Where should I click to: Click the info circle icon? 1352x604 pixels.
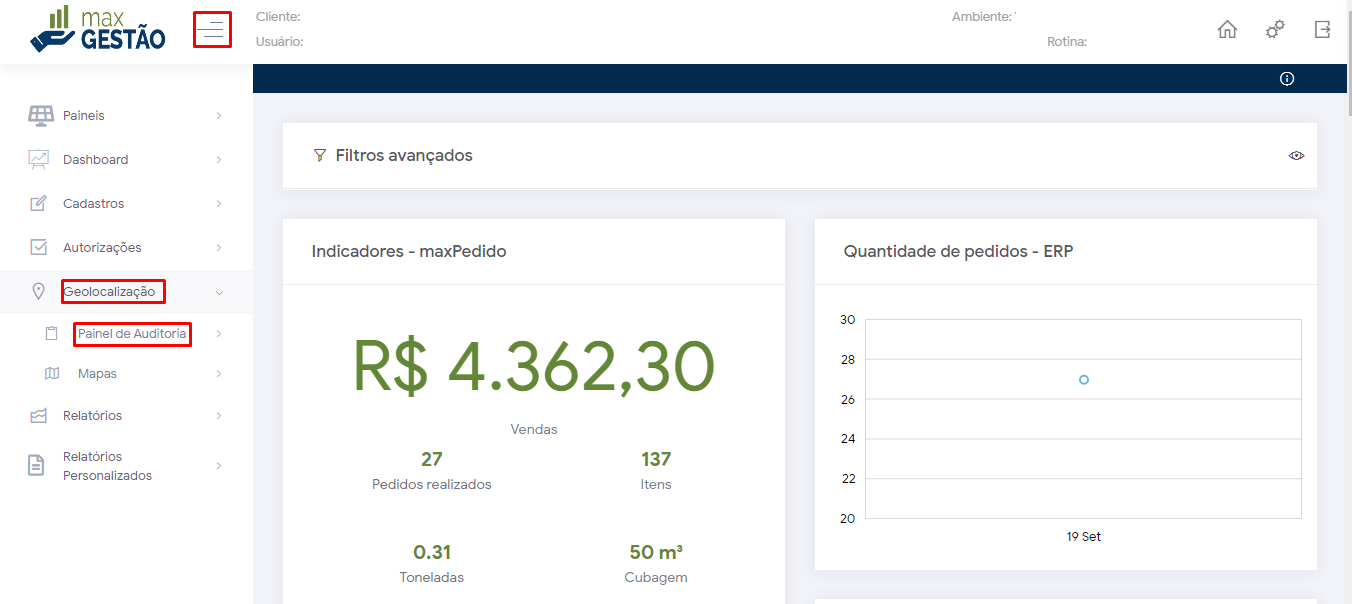coord(1287,79)
